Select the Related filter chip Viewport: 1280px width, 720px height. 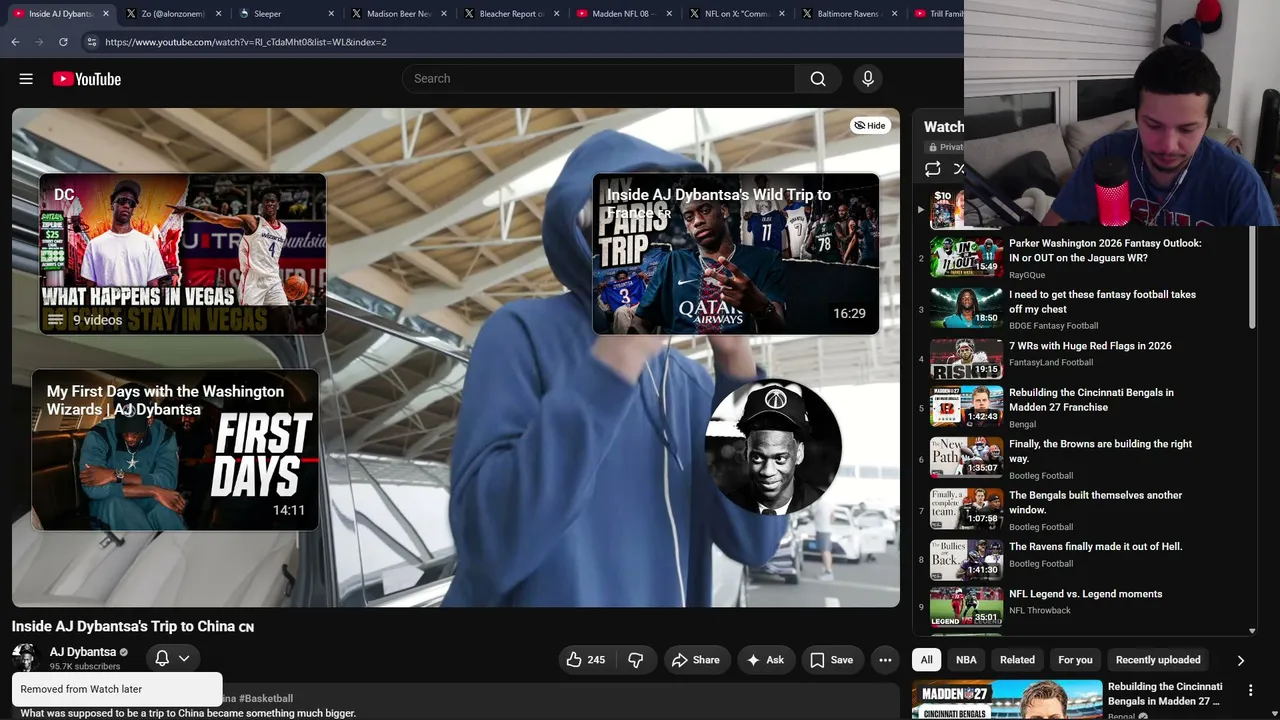point(1018,660)
